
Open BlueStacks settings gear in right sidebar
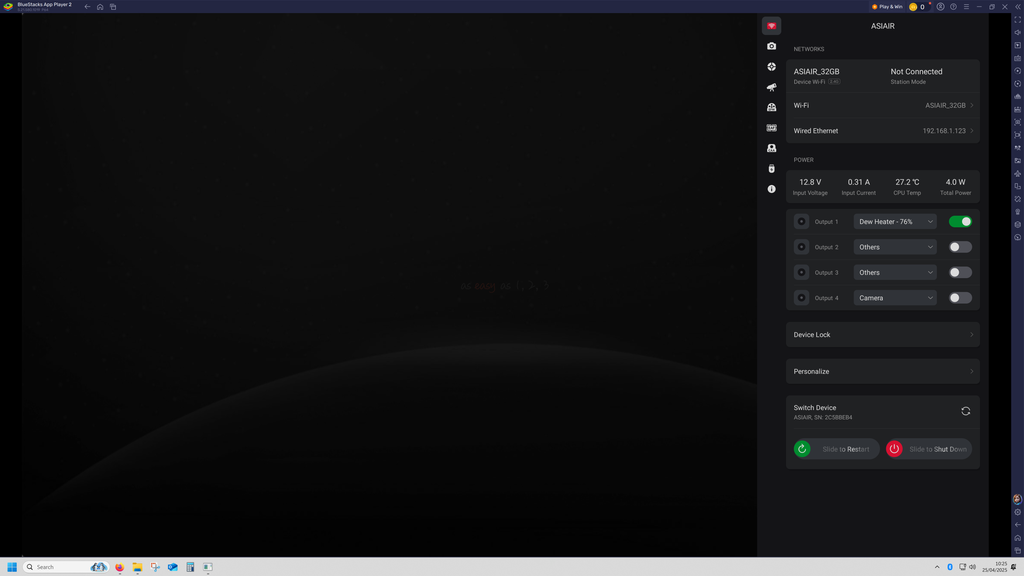coord(1017,512)
